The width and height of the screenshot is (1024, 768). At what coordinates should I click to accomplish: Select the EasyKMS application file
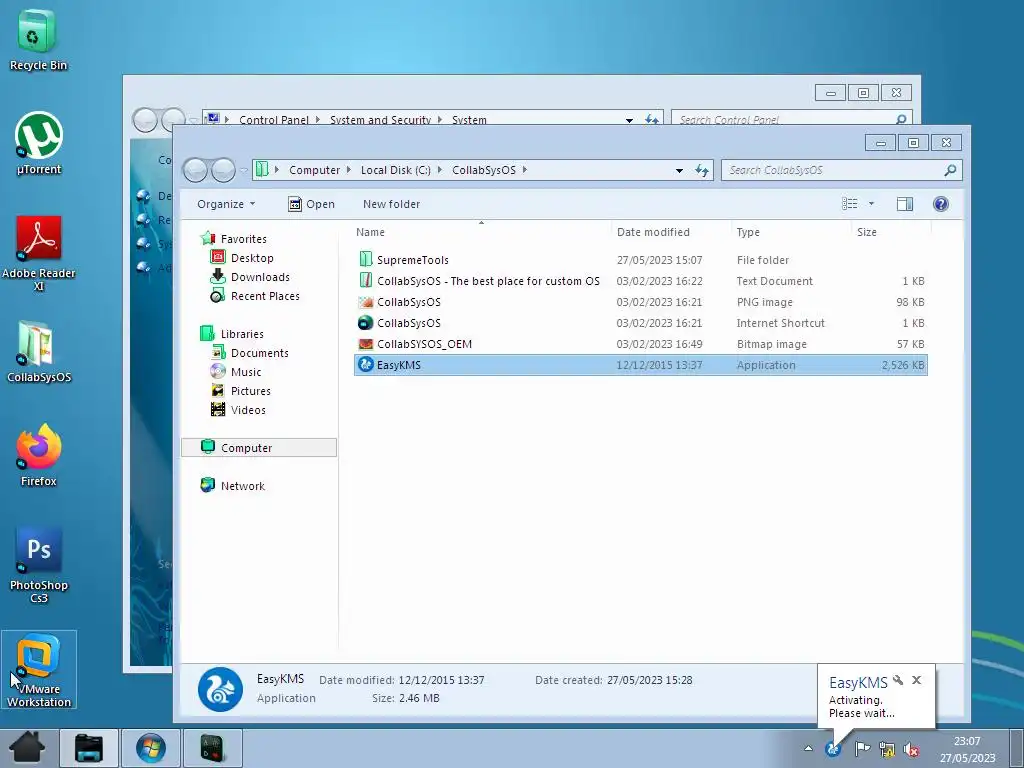pyautogui.click(x=641, y=365)
